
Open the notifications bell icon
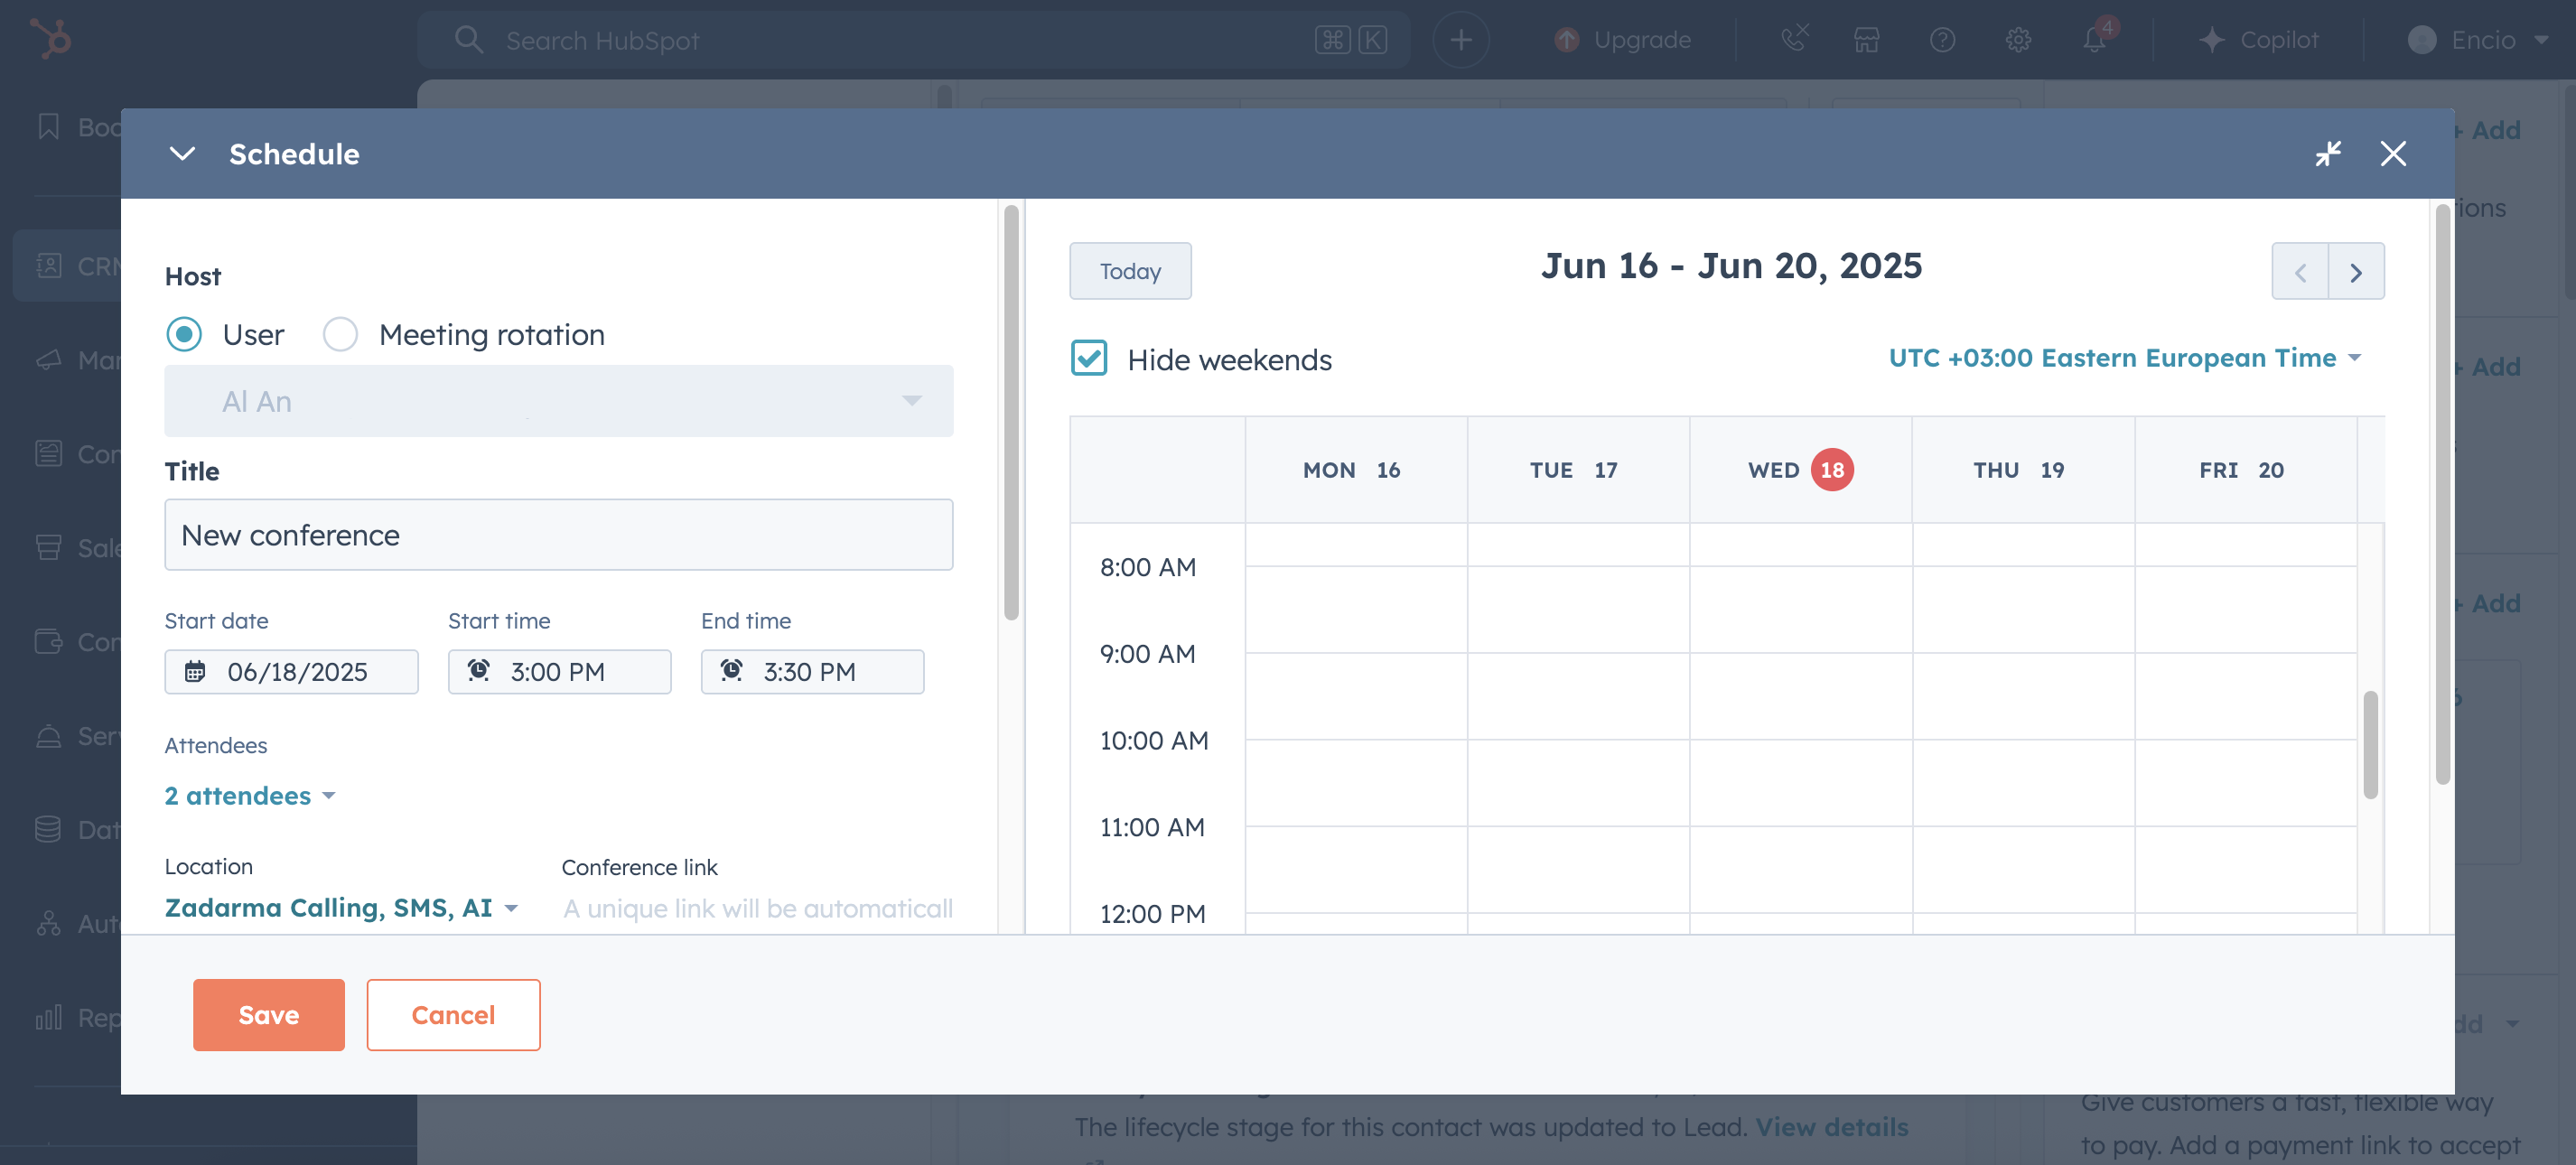coord(2094,40)
